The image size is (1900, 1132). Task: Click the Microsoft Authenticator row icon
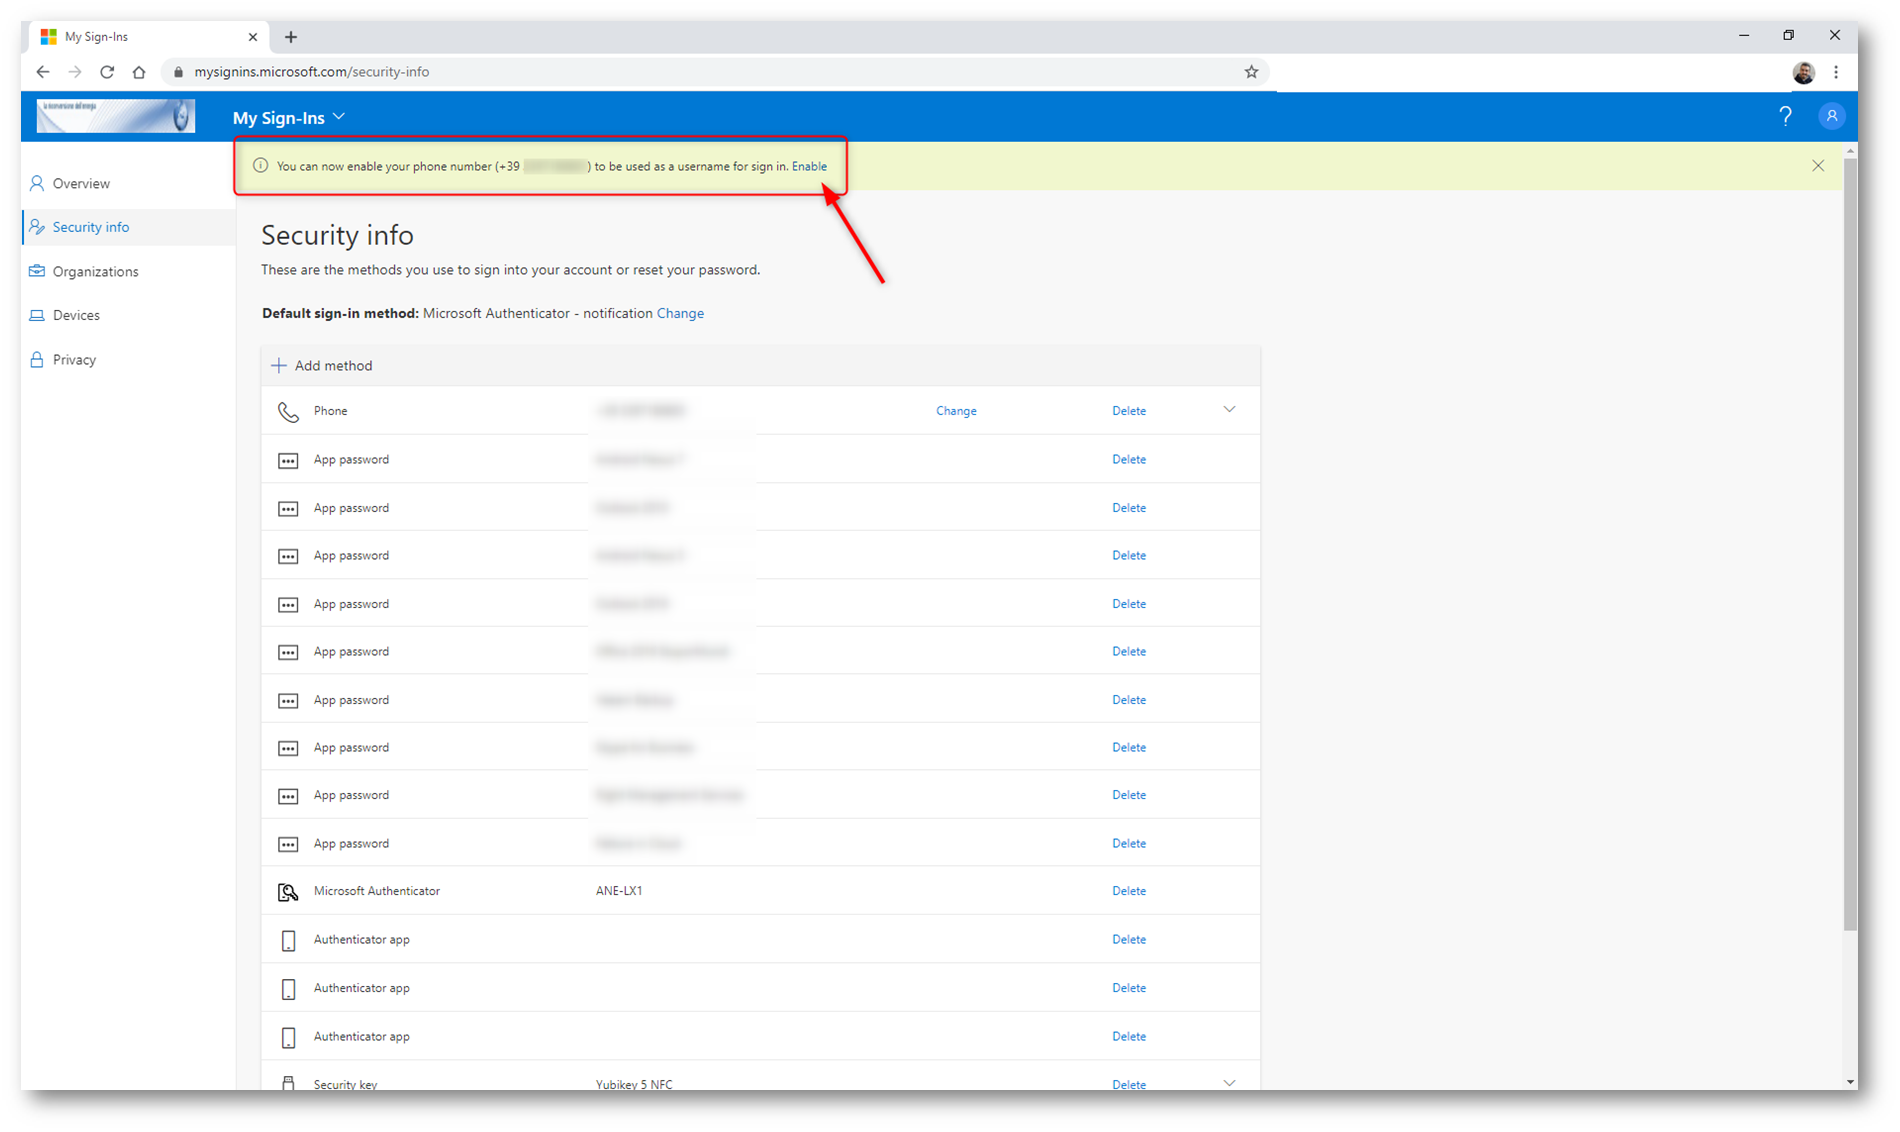pyautogui.click(x=288, y=892)
